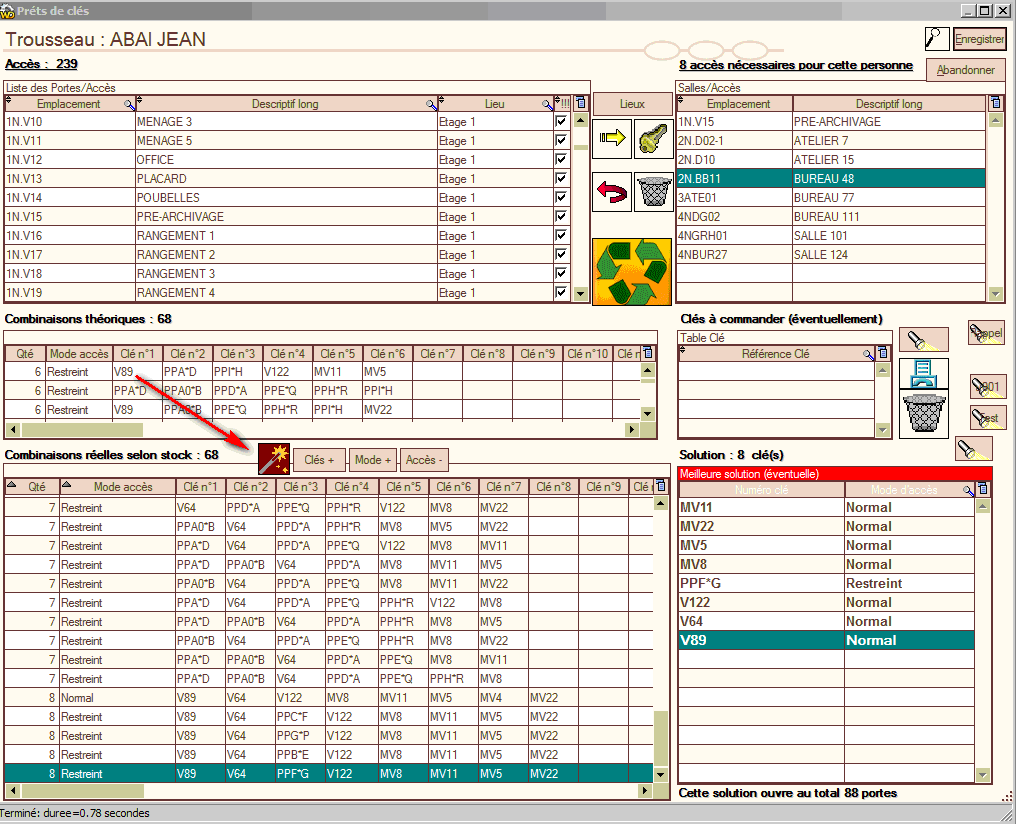Viewport: 1016px width, 824px height.
Task: Click the 001 flashlight button
Action: coord(987,387)
